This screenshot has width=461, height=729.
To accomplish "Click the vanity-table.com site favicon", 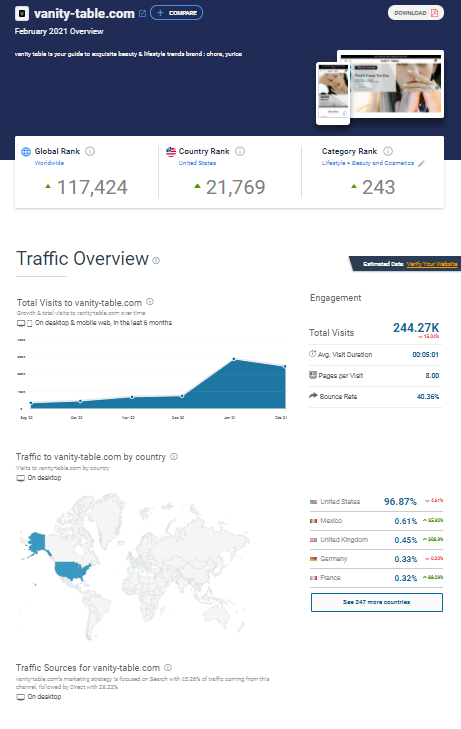I will pyautogui.click(x=22, y=13).
